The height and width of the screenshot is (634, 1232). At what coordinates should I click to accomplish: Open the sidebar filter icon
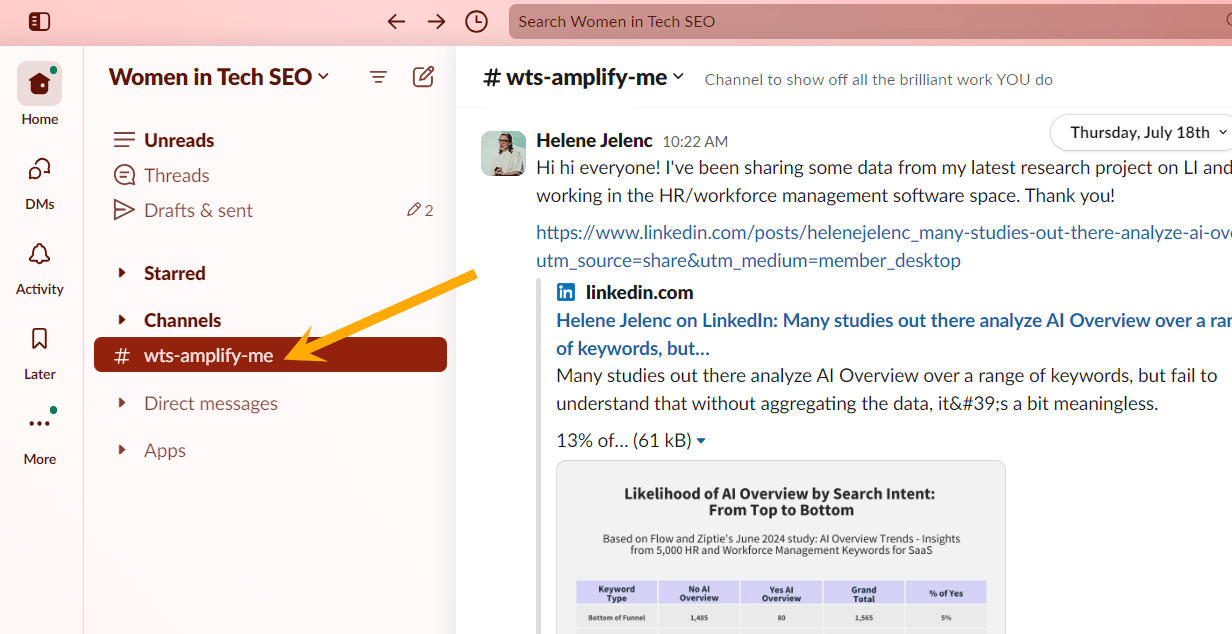[x=377, y=76]
